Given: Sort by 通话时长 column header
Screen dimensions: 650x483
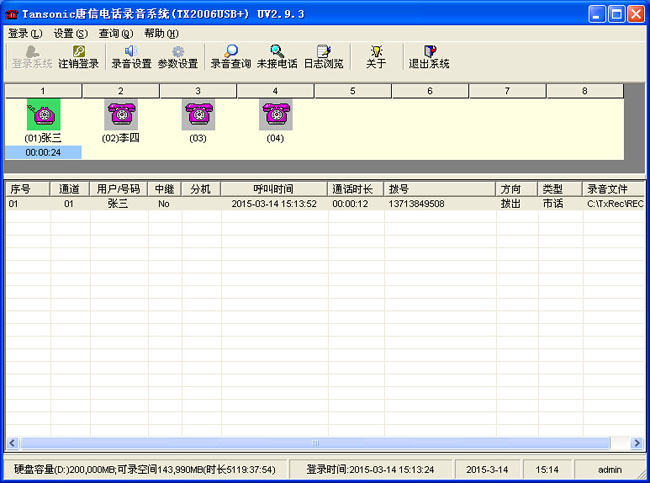Looking at the screenshot, I should 355,188.
